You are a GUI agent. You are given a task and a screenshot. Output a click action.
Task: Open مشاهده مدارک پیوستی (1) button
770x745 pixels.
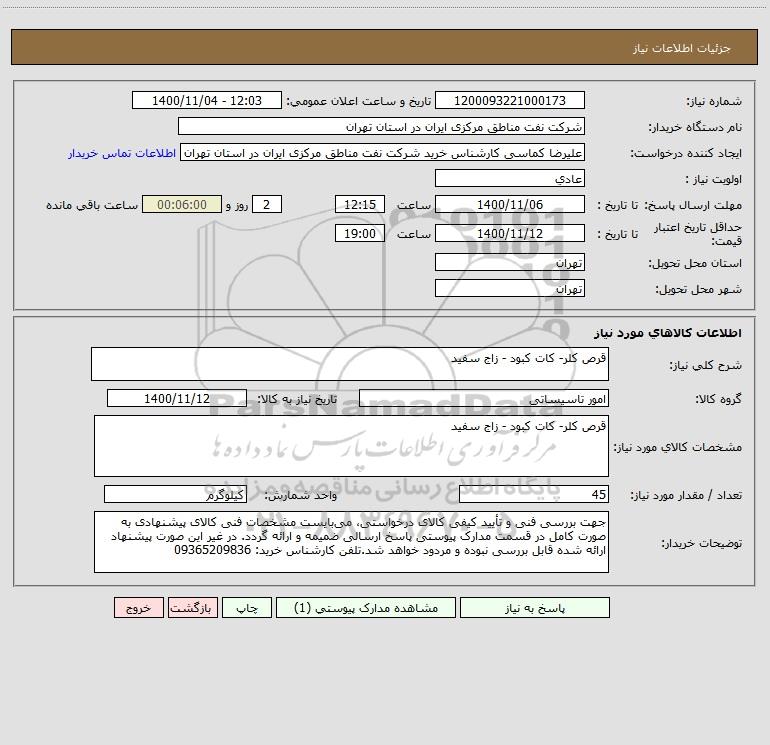point(366,607)
